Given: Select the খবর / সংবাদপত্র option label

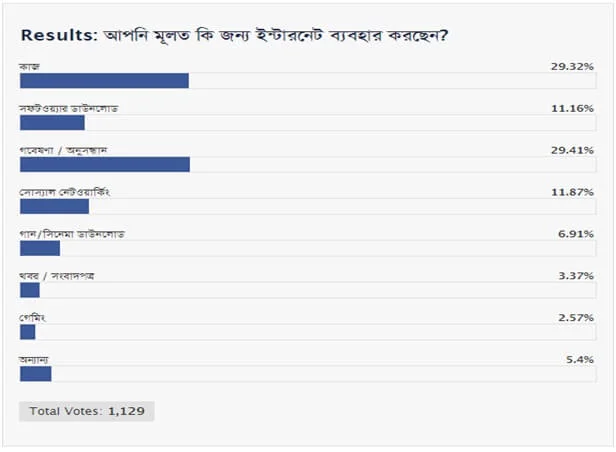Looking at the screenshot, I should click(56, 275).
